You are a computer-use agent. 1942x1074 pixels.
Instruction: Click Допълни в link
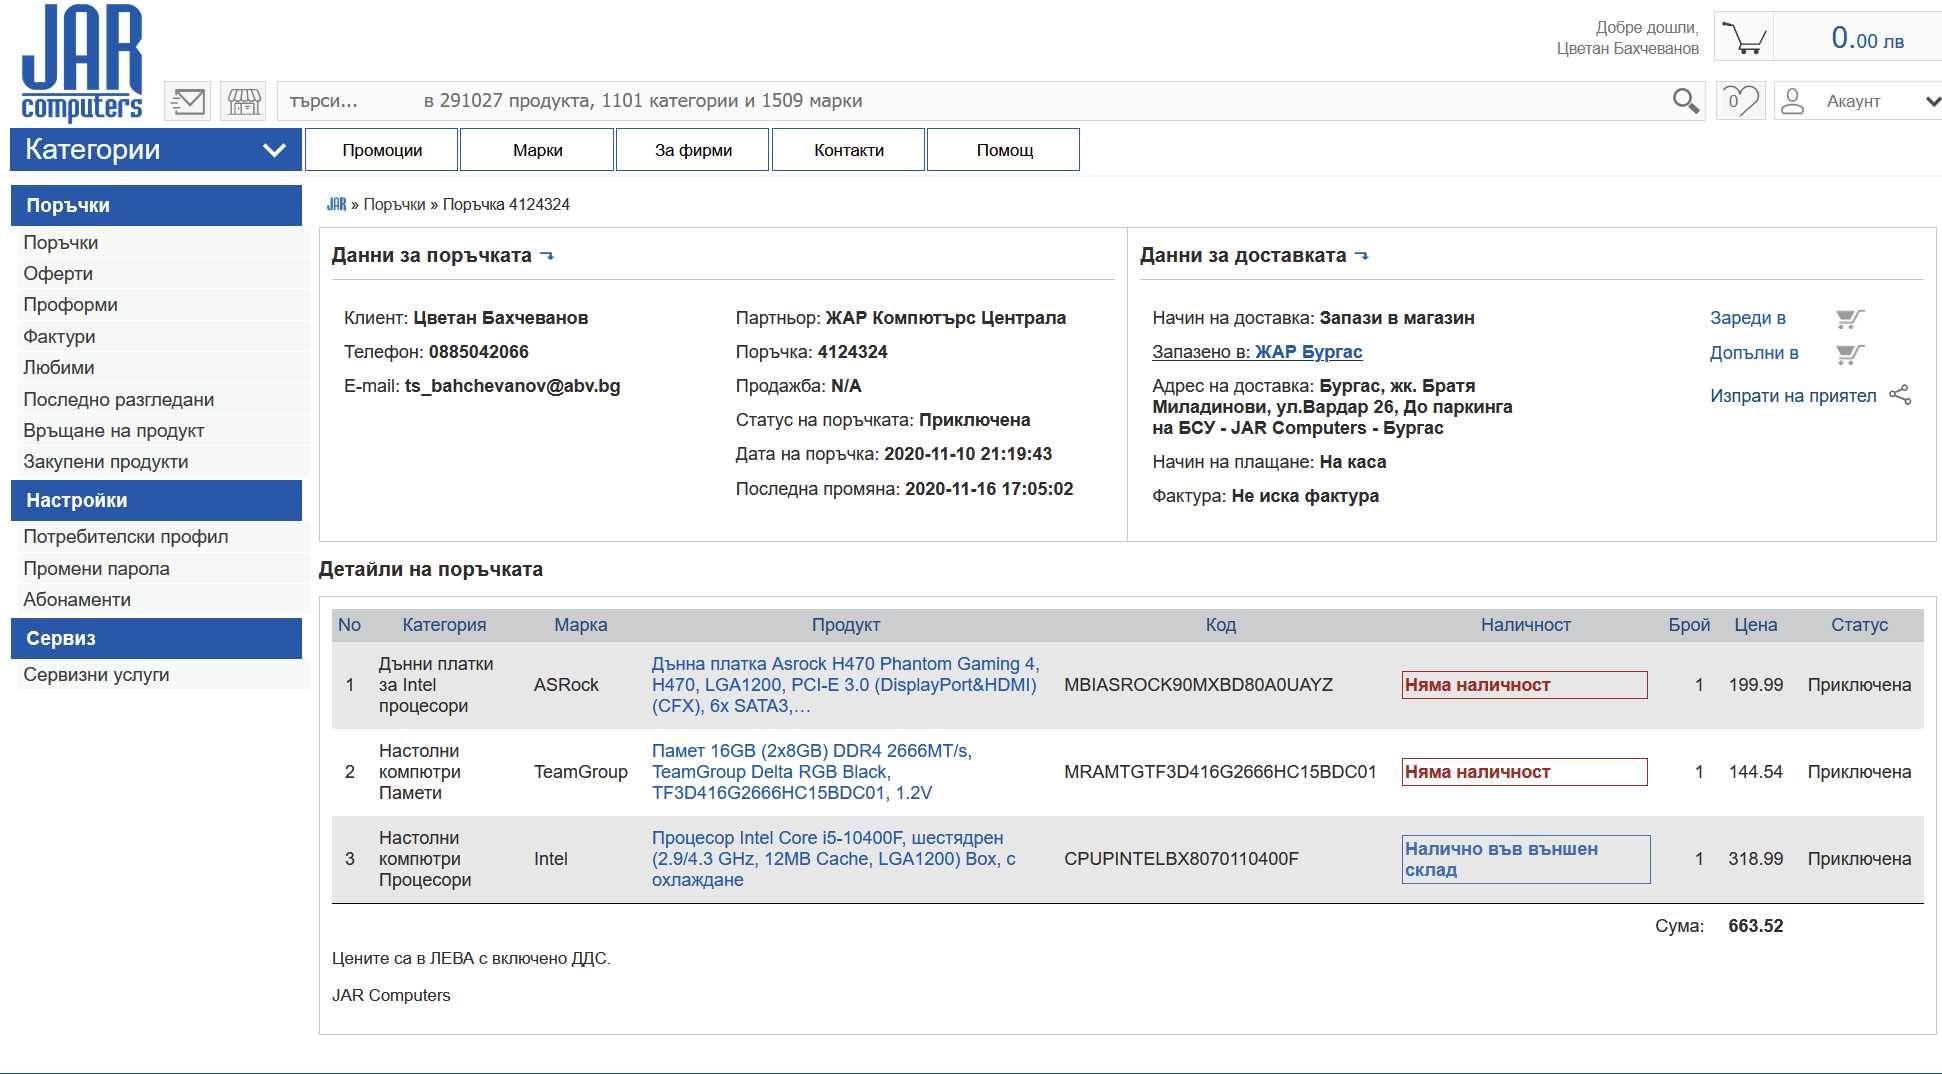[x=1754, y=353]
